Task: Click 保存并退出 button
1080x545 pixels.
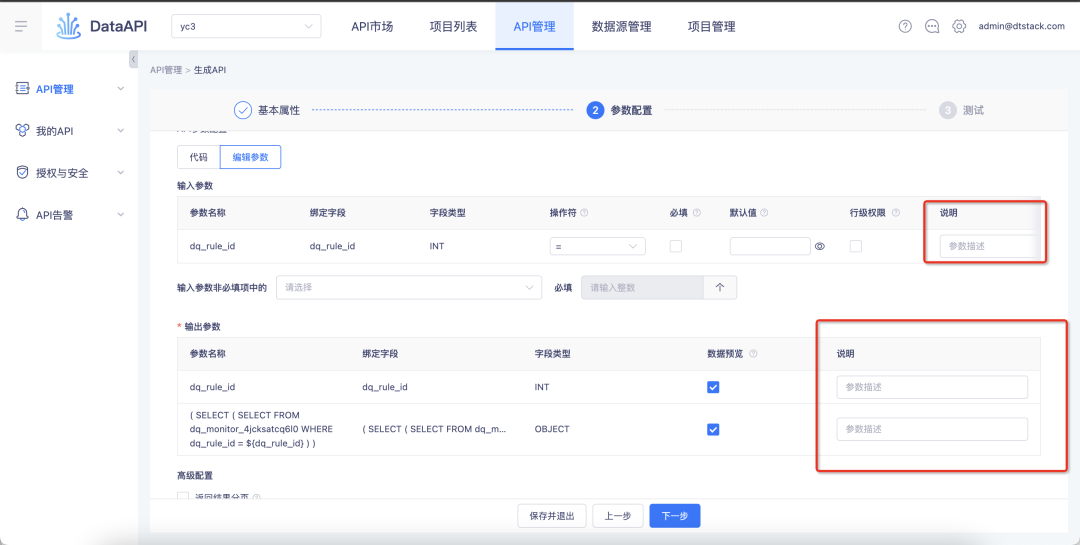Action: click(x=552, y=515)
